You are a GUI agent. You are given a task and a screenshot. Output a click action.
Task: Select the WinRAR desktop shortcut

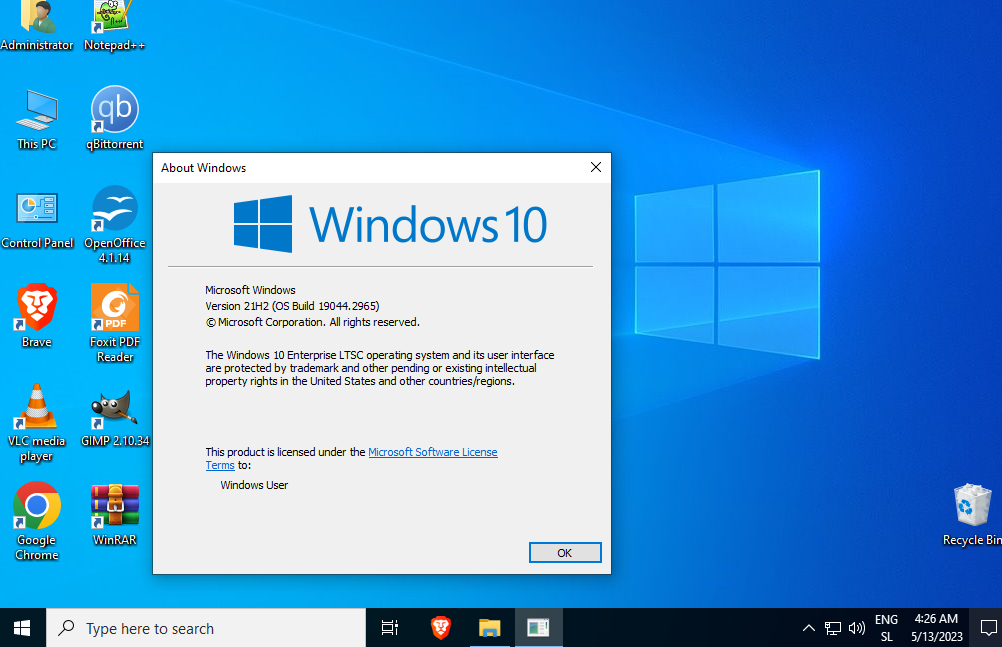115,515
